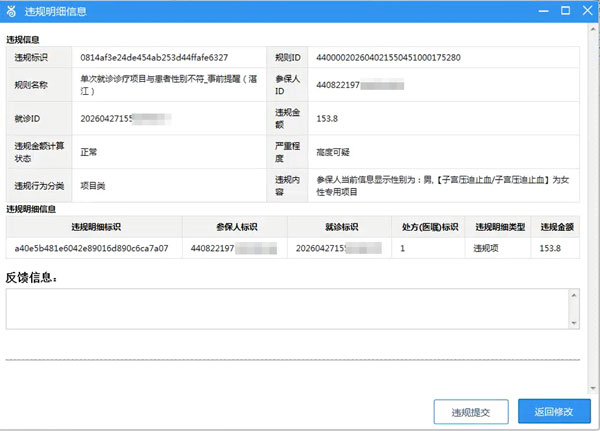Screen dimensions: 600x431
Task: Click detail ID a40e5b481e6042e89016d890c6ca7a07
Action: [x=91, y=248]
